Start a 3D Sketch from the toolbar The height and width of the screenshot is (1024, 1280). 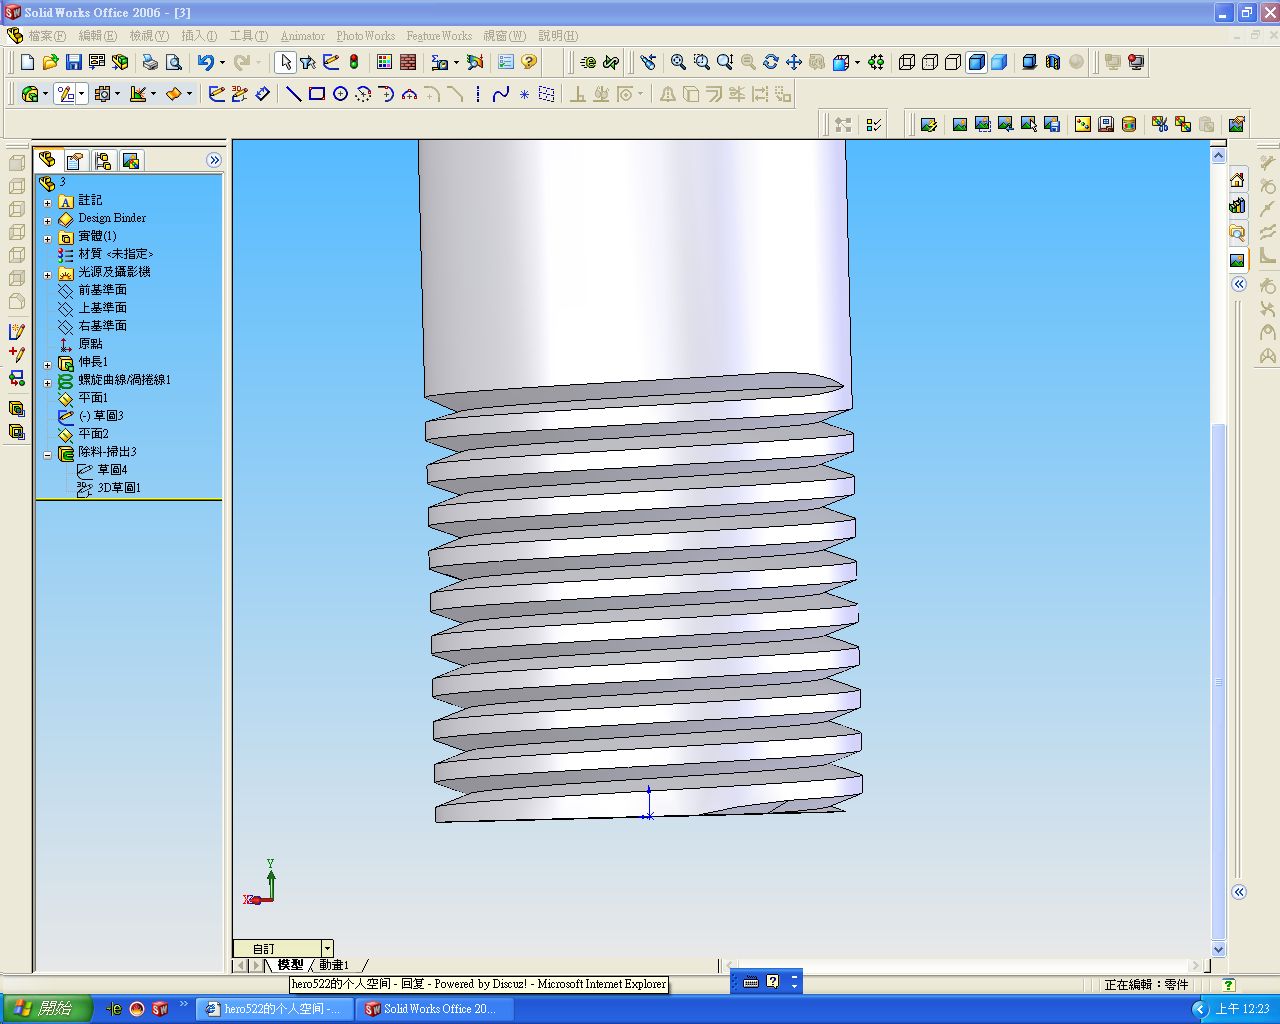239,94
